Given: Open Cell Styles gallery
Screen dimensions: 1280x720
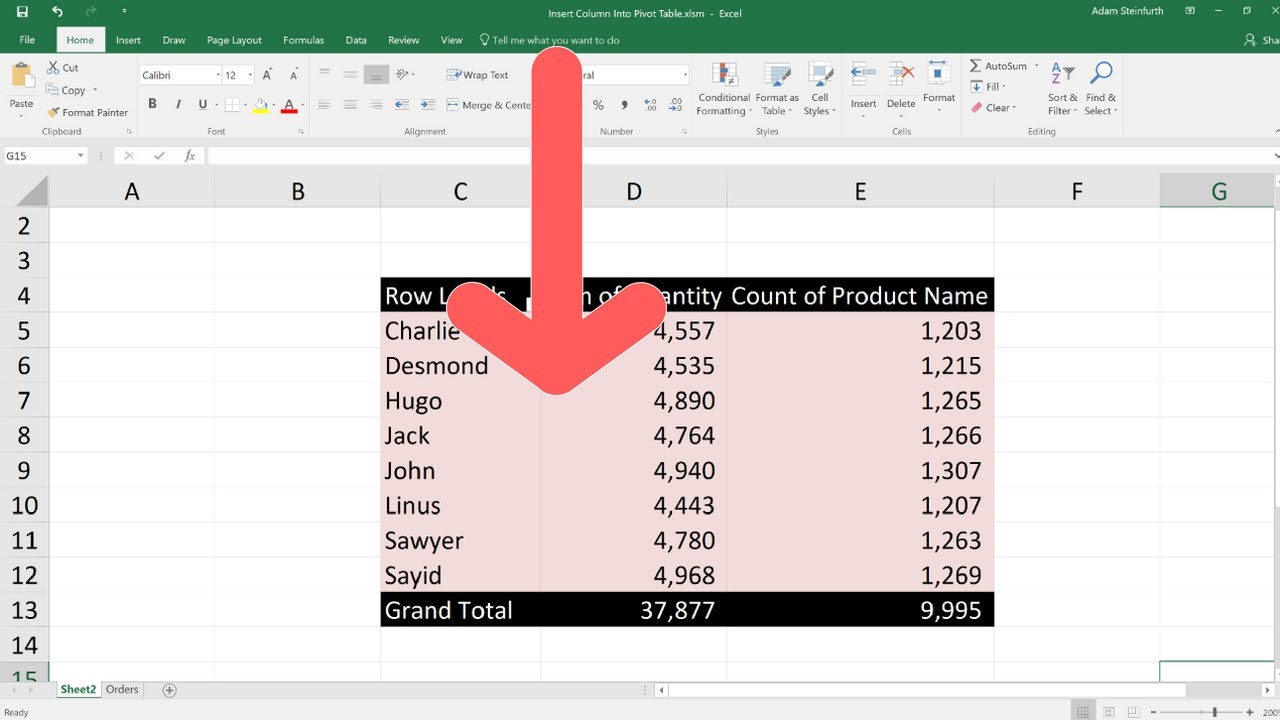Looking at the screenshot, I should tap(820, 90).
